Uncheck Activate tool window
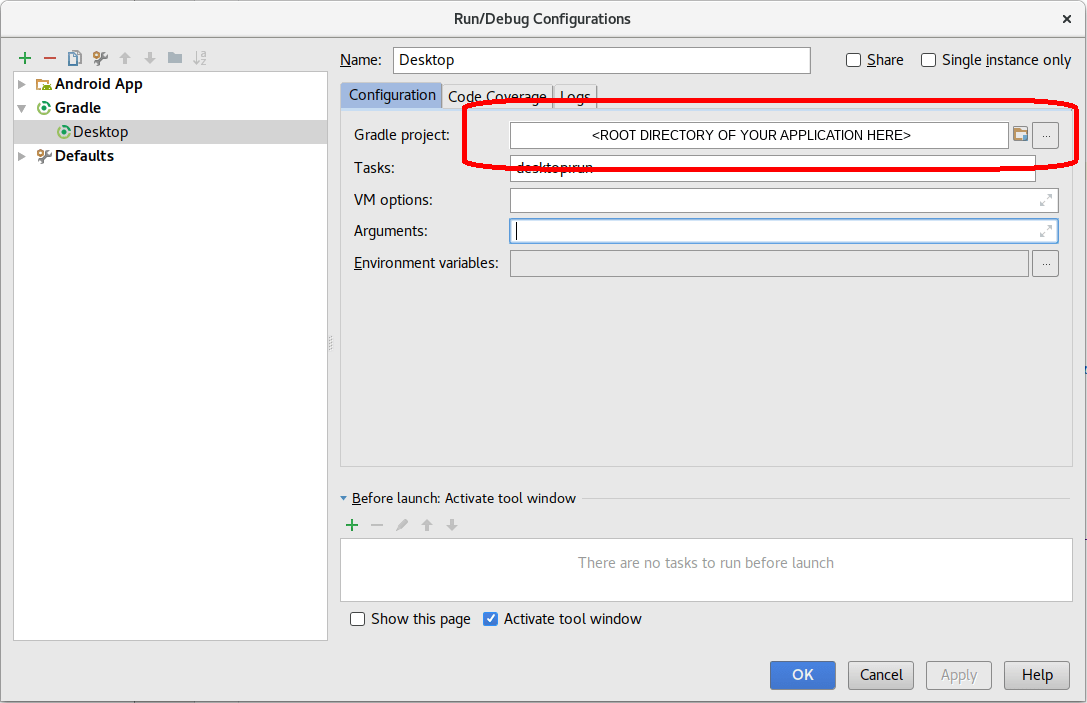This screenshot has height=703, width=1087. tap(490, 619)
